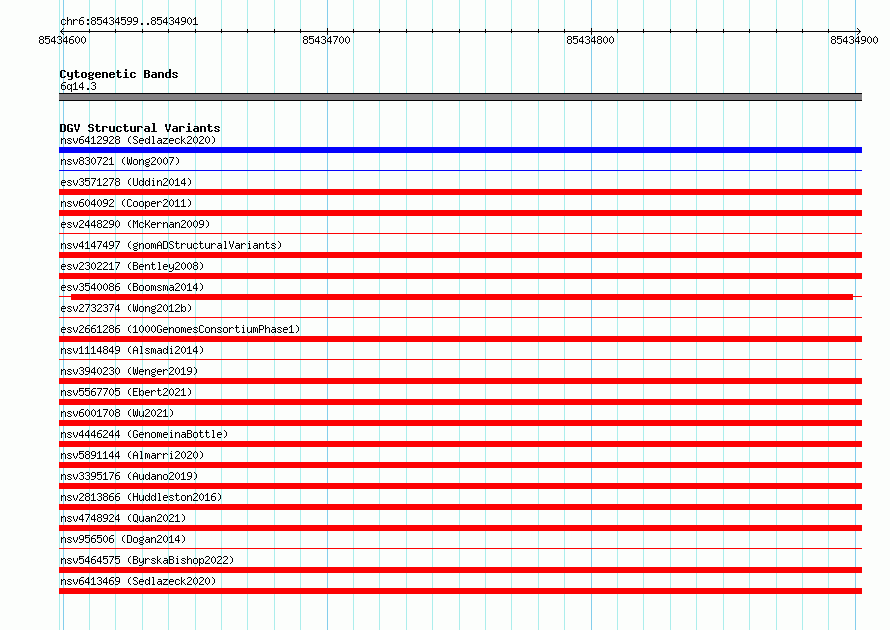Click the red bar under nsv6413469 Sedlazeck2020

point(460,591)
